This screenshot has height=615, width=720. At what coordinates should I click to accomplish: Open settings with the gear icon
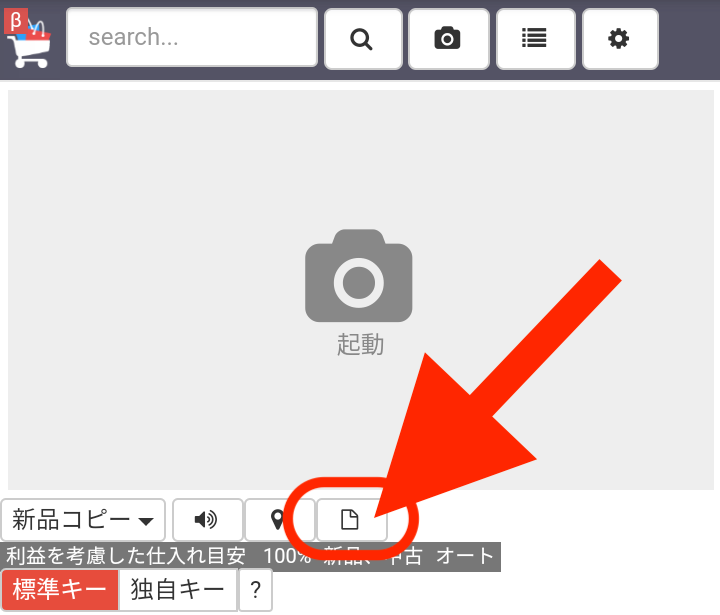pyautogui.click(x=620, y=39)
